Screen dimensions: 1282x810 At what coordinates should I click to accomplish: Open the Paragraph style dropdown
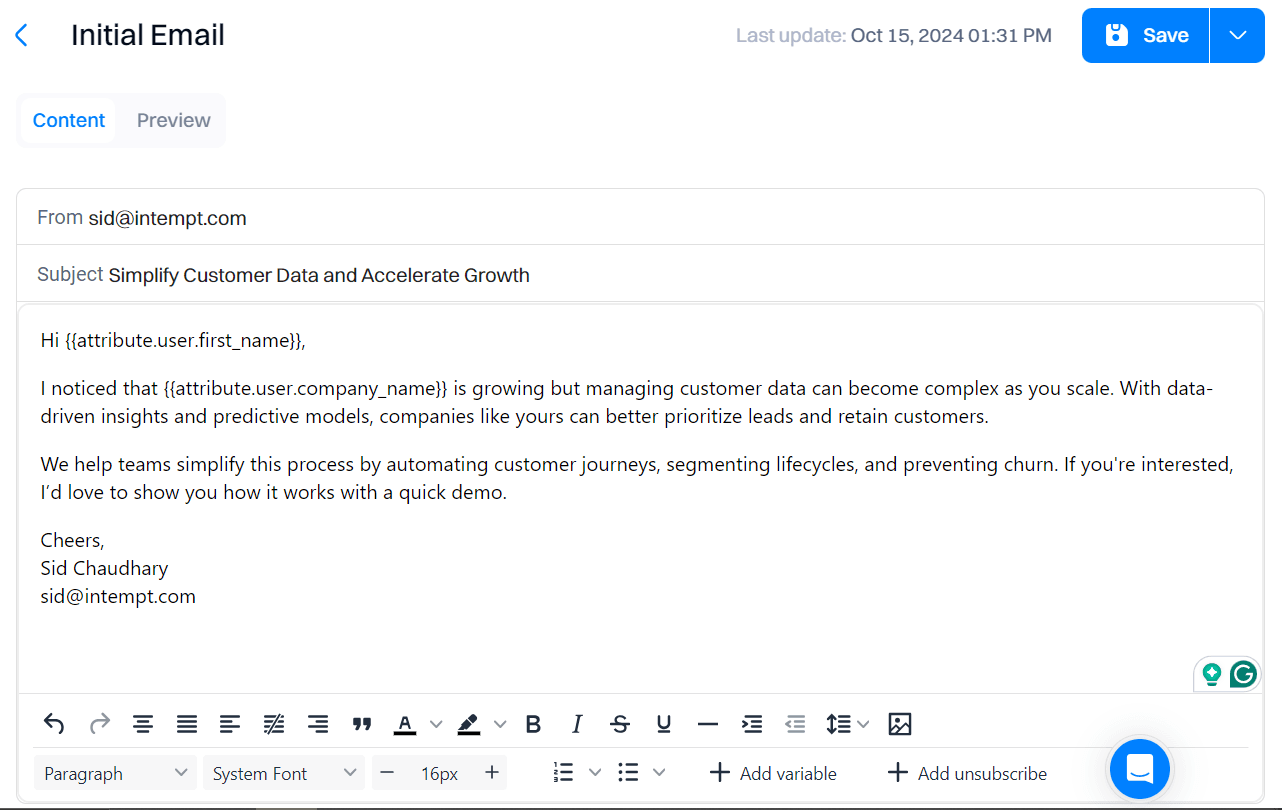(115, 772)
